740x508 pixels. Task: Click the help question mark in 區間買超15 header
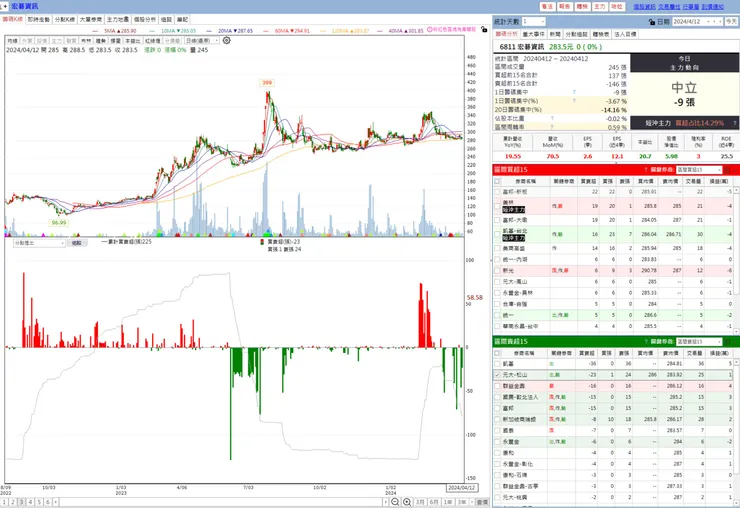point(646,170)
